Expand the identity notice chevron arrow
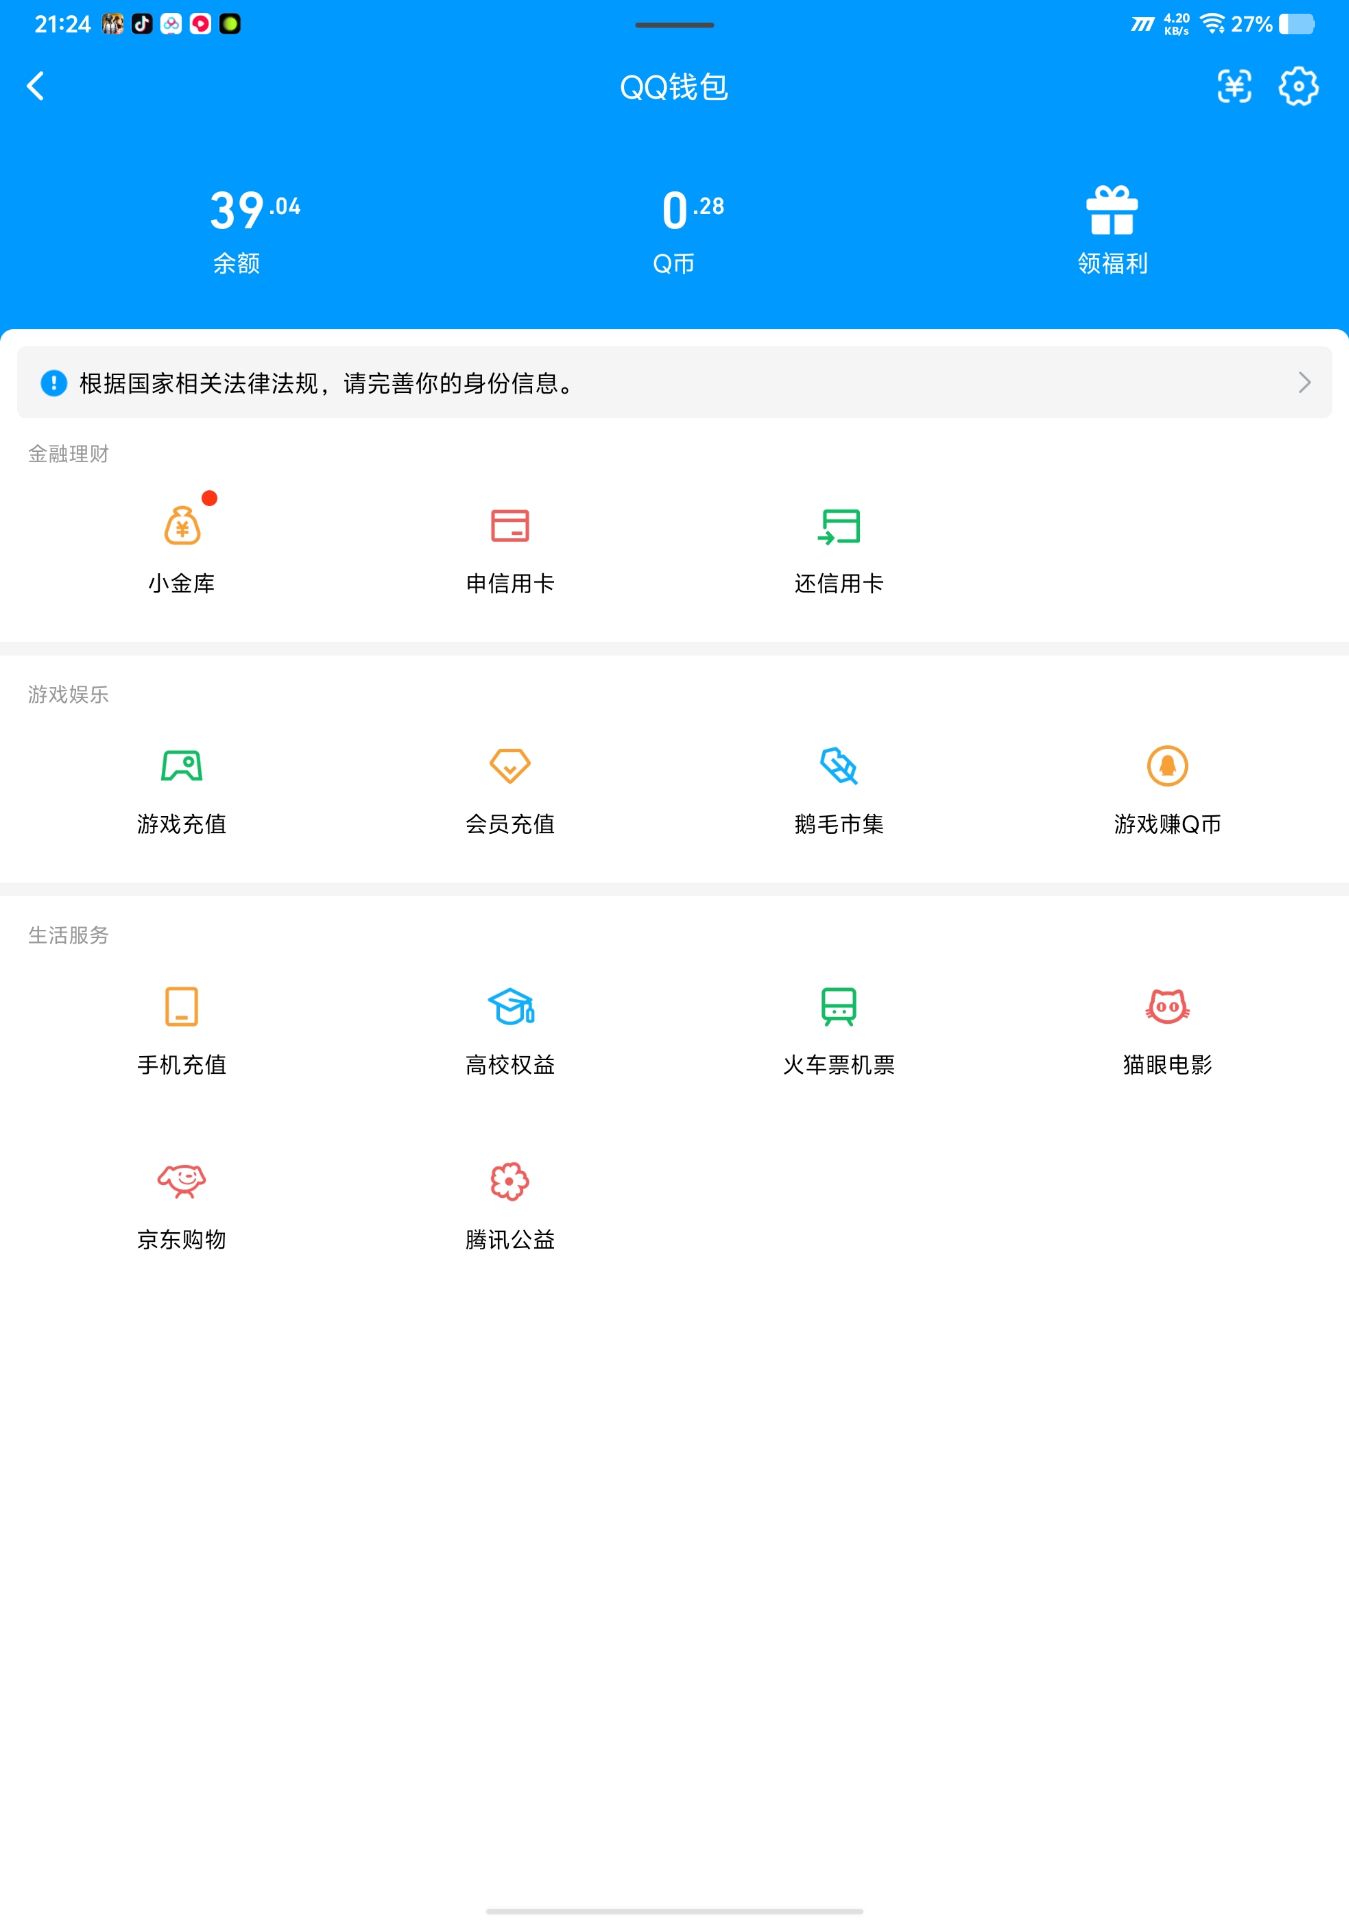1349x1920 pixels. (x=1304, y=383)
